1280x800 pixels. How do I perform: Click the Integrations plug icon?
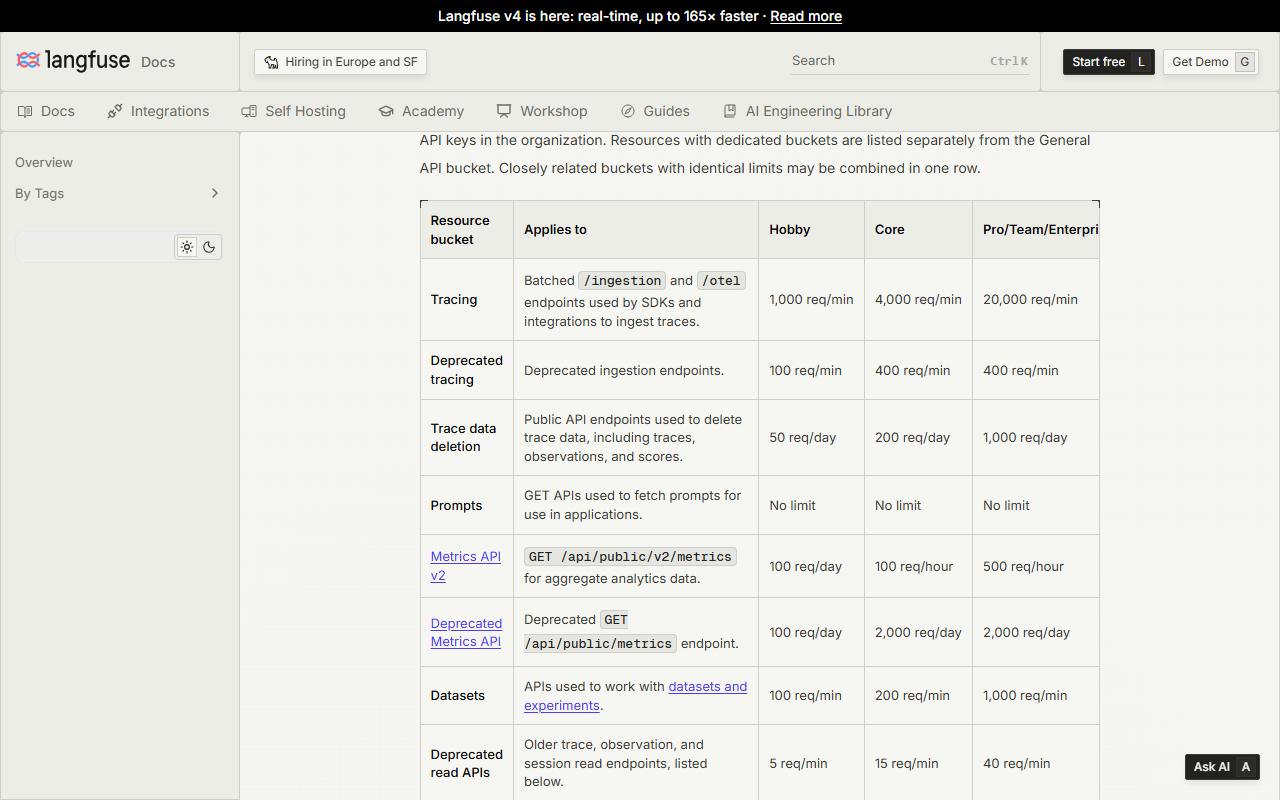(115, 111)
